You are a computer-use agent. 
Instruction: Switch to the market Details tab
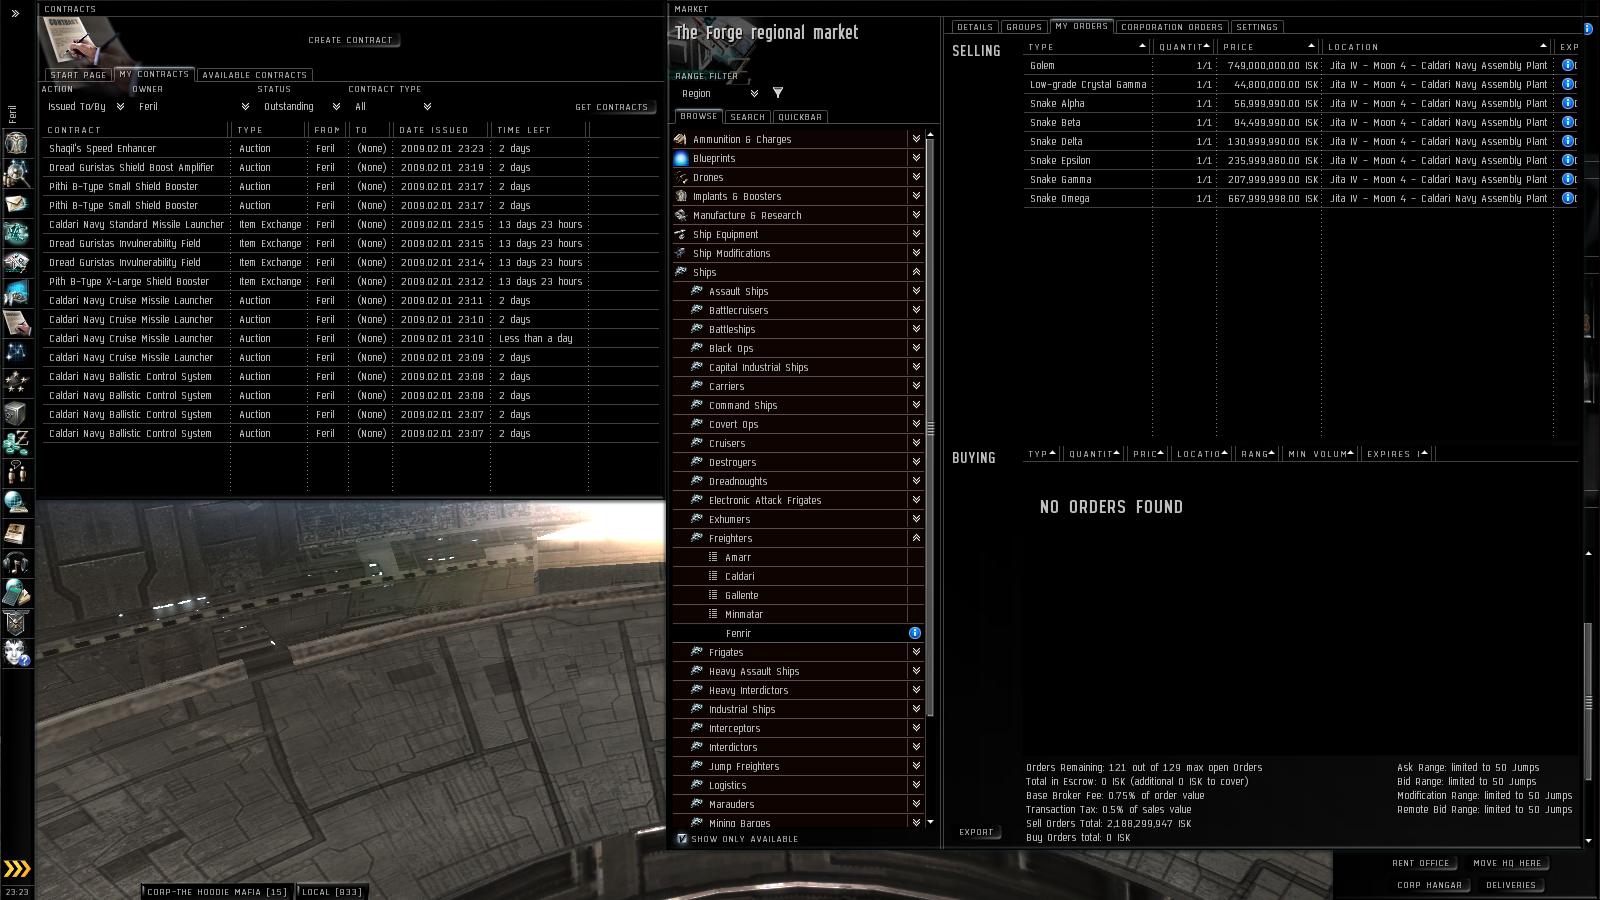click(975, 27)
